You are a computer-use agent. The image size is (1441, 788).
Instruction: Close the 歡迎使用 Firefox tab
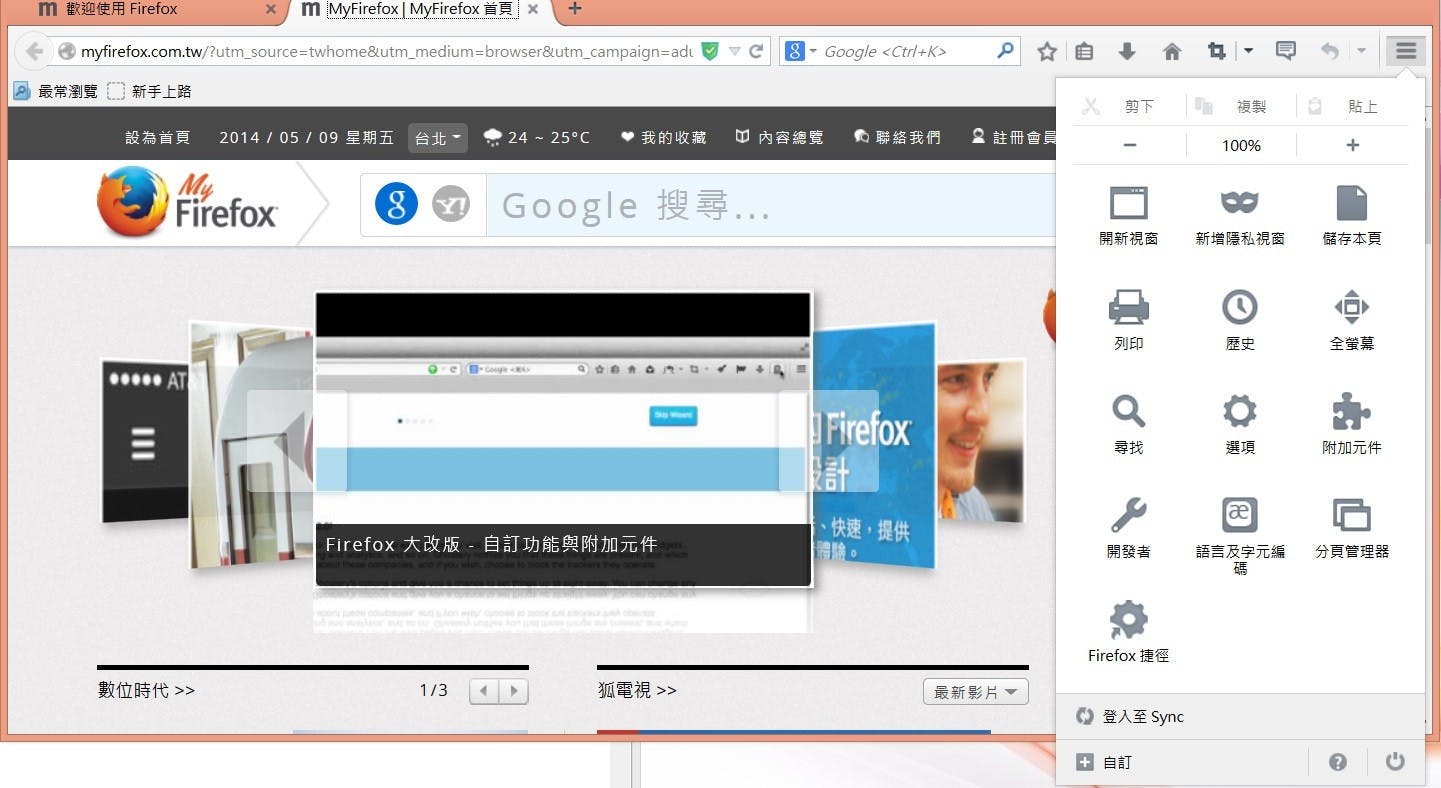271,9
